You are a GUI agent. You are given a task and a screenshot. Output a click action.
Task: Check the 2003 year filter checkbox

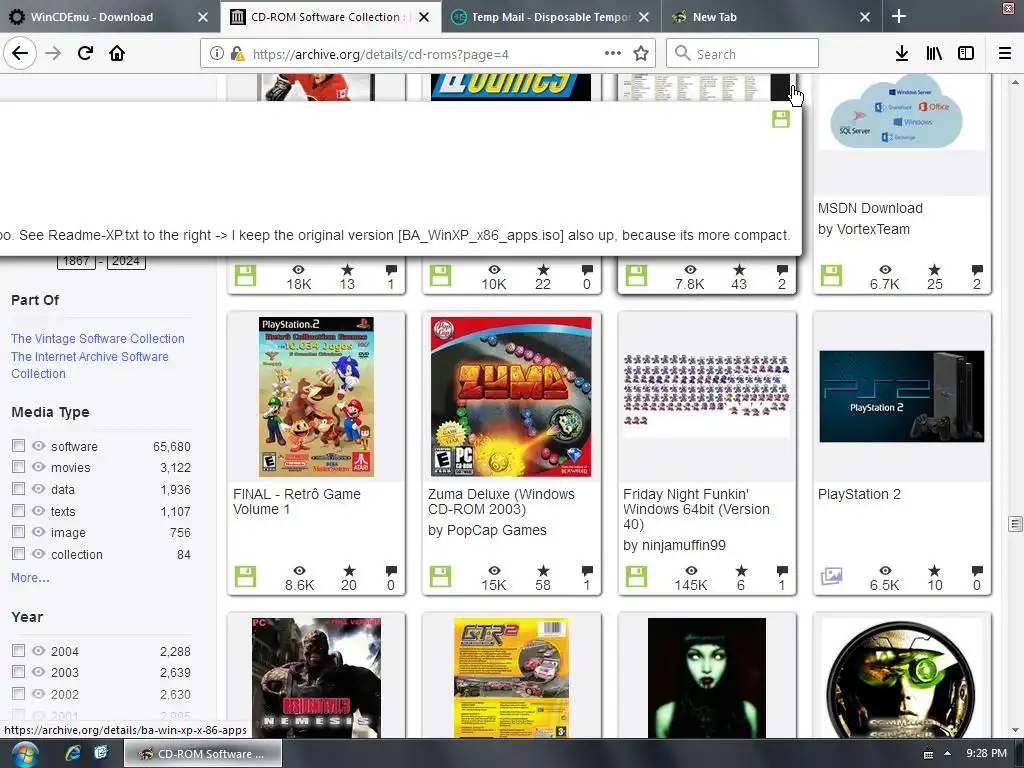18,671
